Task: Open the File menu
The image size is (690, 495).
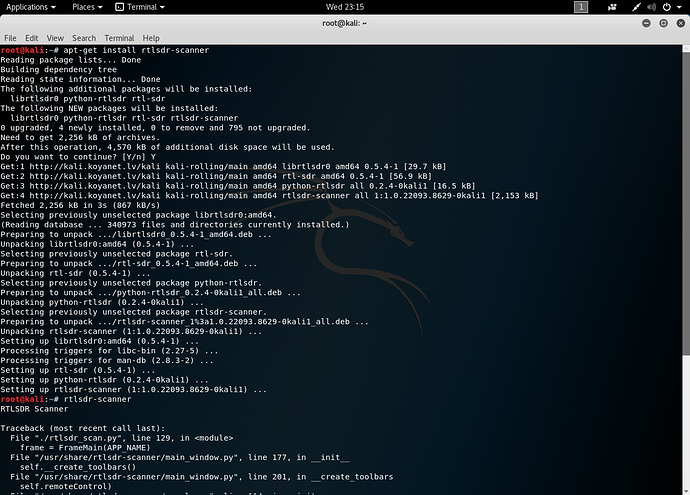Action: click(x=10, y=38)
